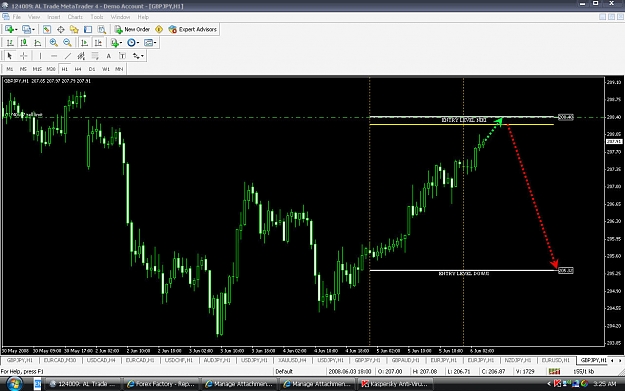625x391 pixels.
Task: Expand the Indicators list dropdown arrow
Action: pyautogui.click(x=121, y=43)
